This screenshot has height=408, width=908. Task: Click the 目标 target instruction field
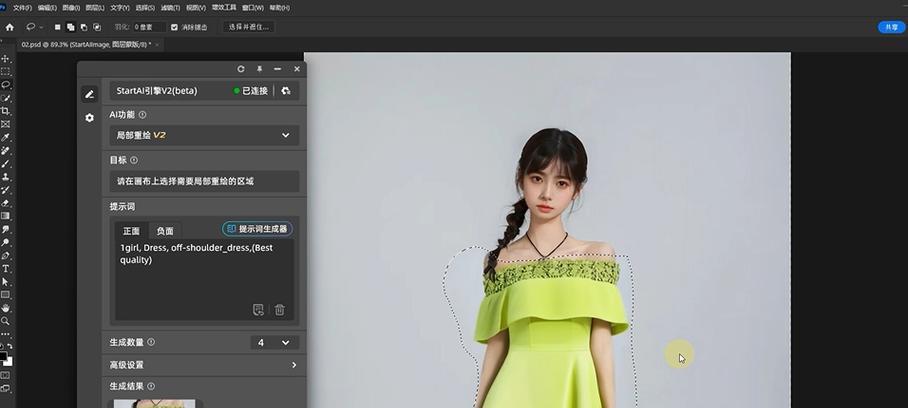click(204, 181)
